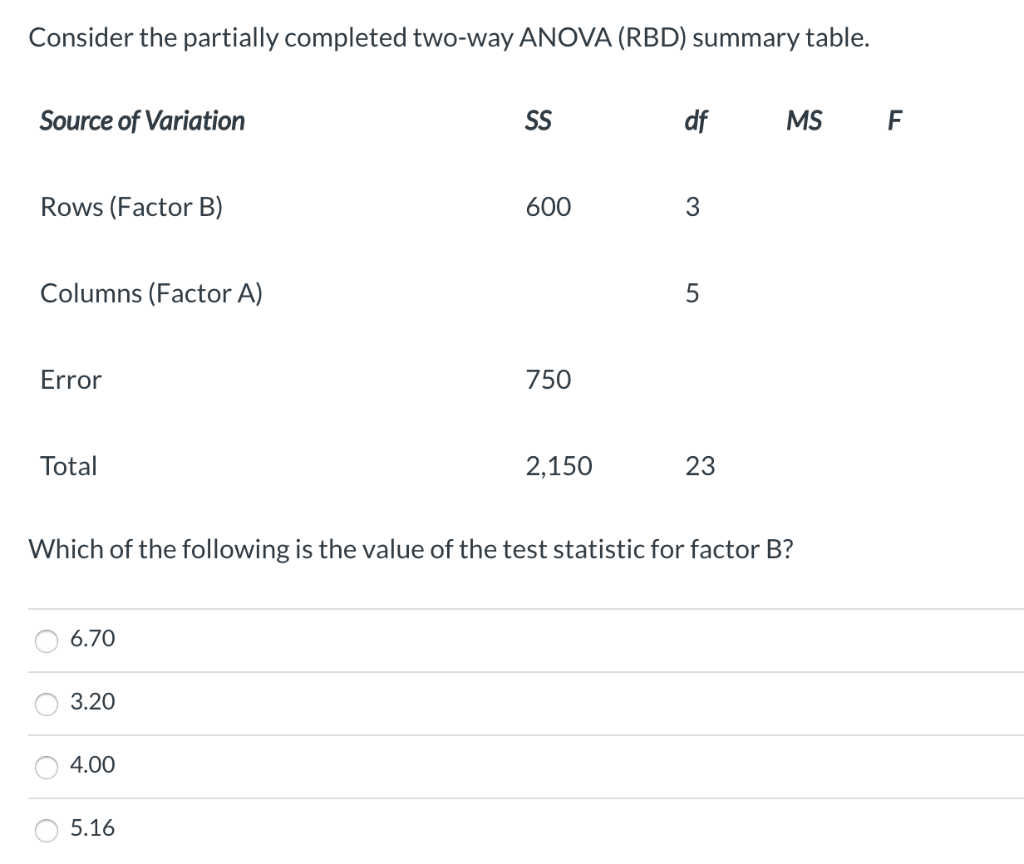Click the F column header

(895, 121)
